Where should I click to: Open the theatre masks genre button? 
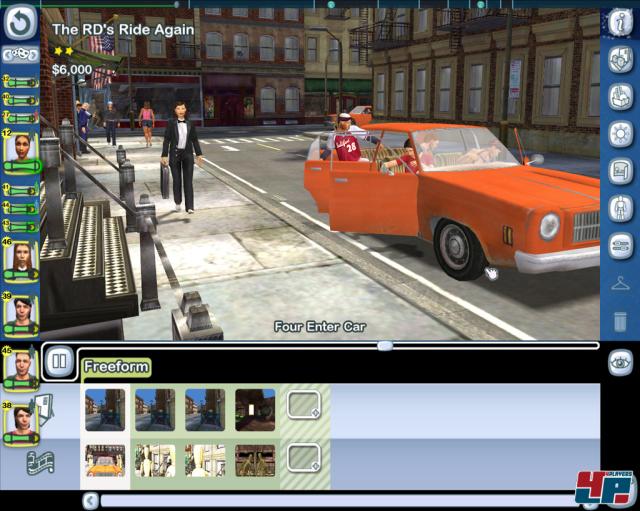20,55
